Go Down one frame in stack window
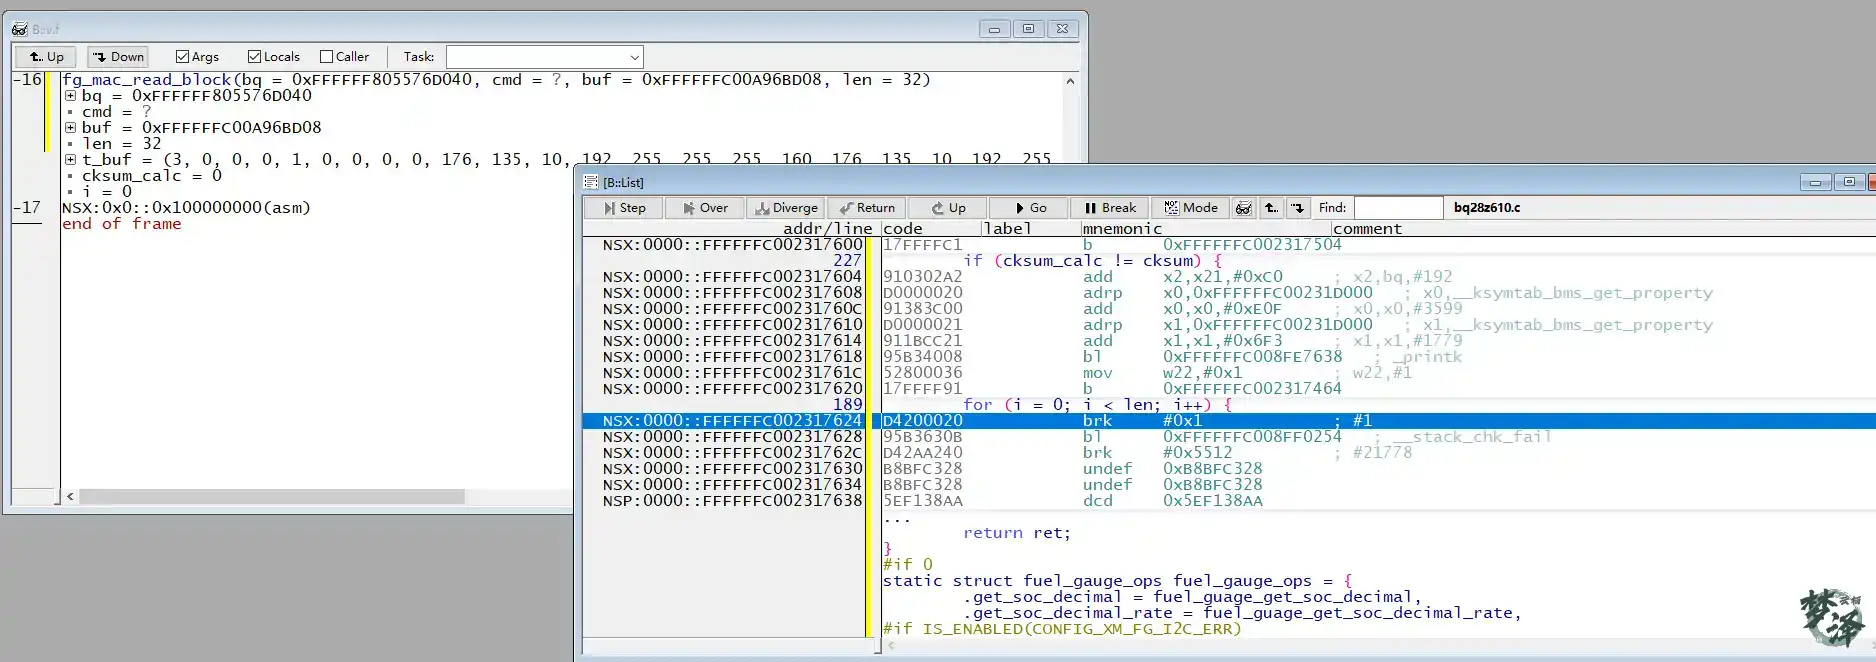Viewport: 1876px width, 662px height. click(118, 57)
